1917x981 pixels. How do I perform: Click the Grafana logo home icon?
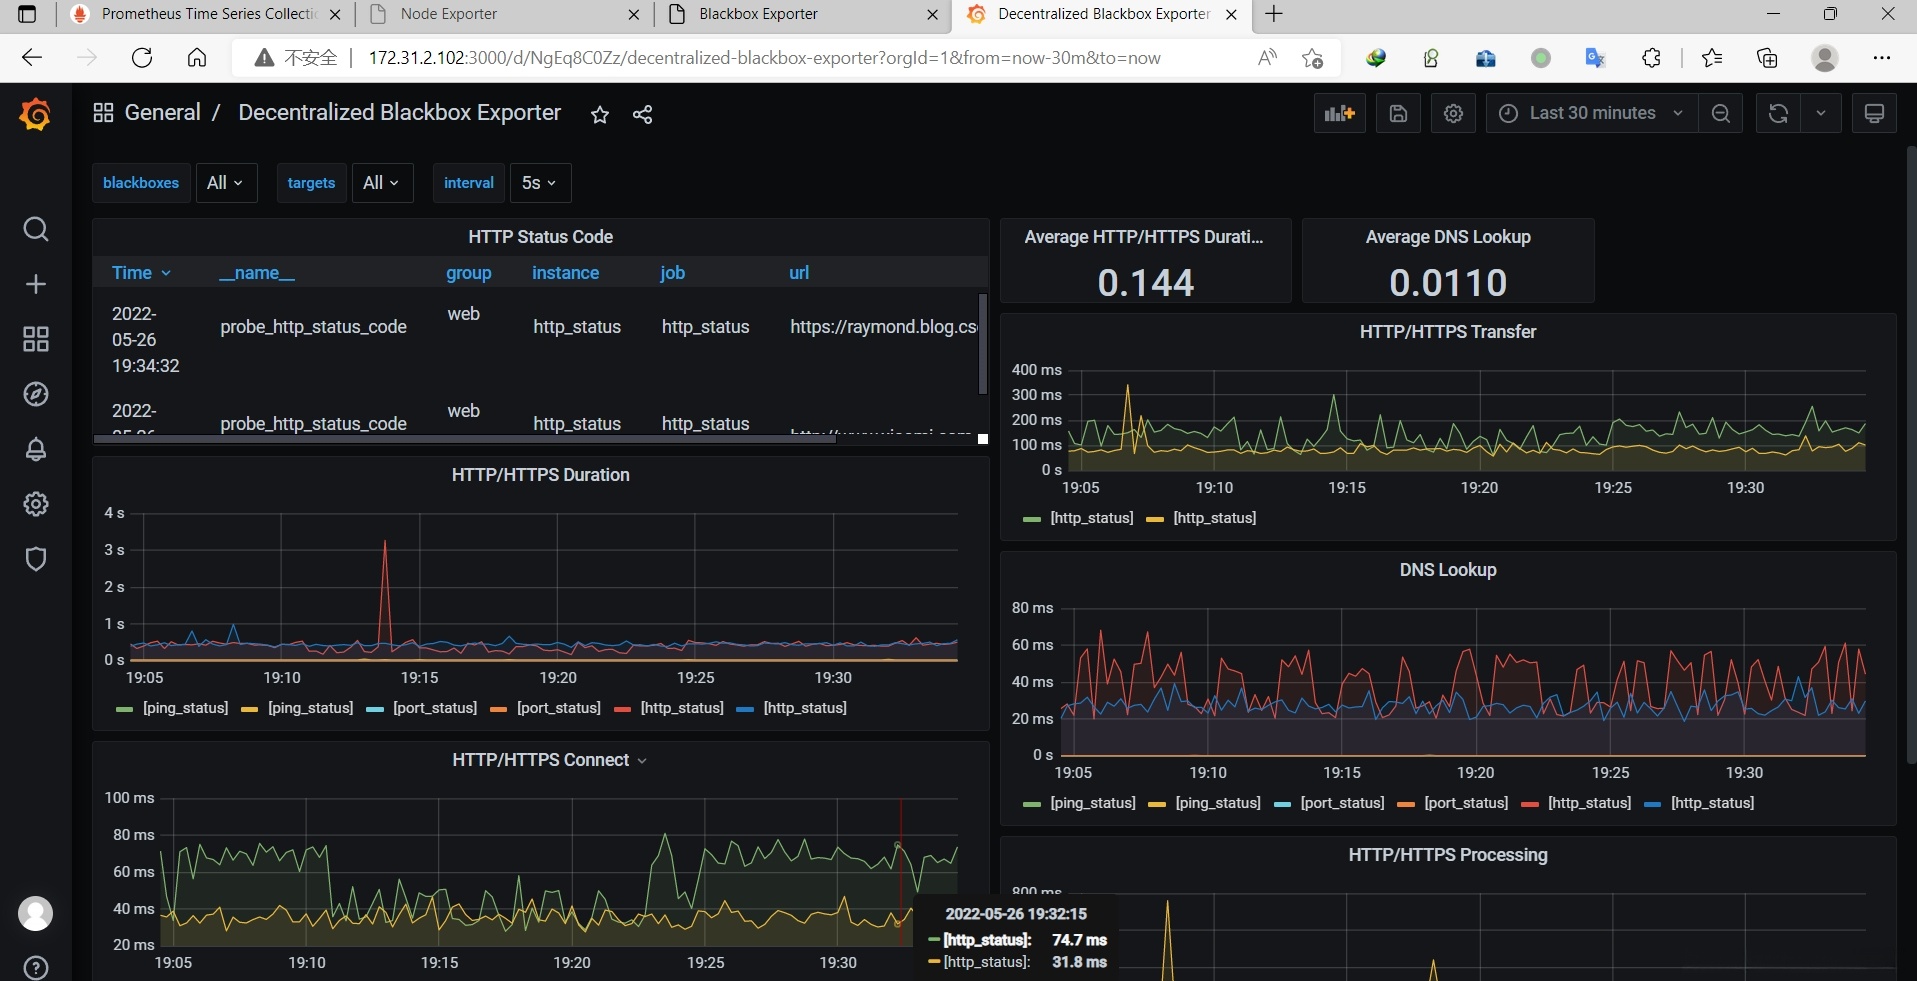(35, 115)
